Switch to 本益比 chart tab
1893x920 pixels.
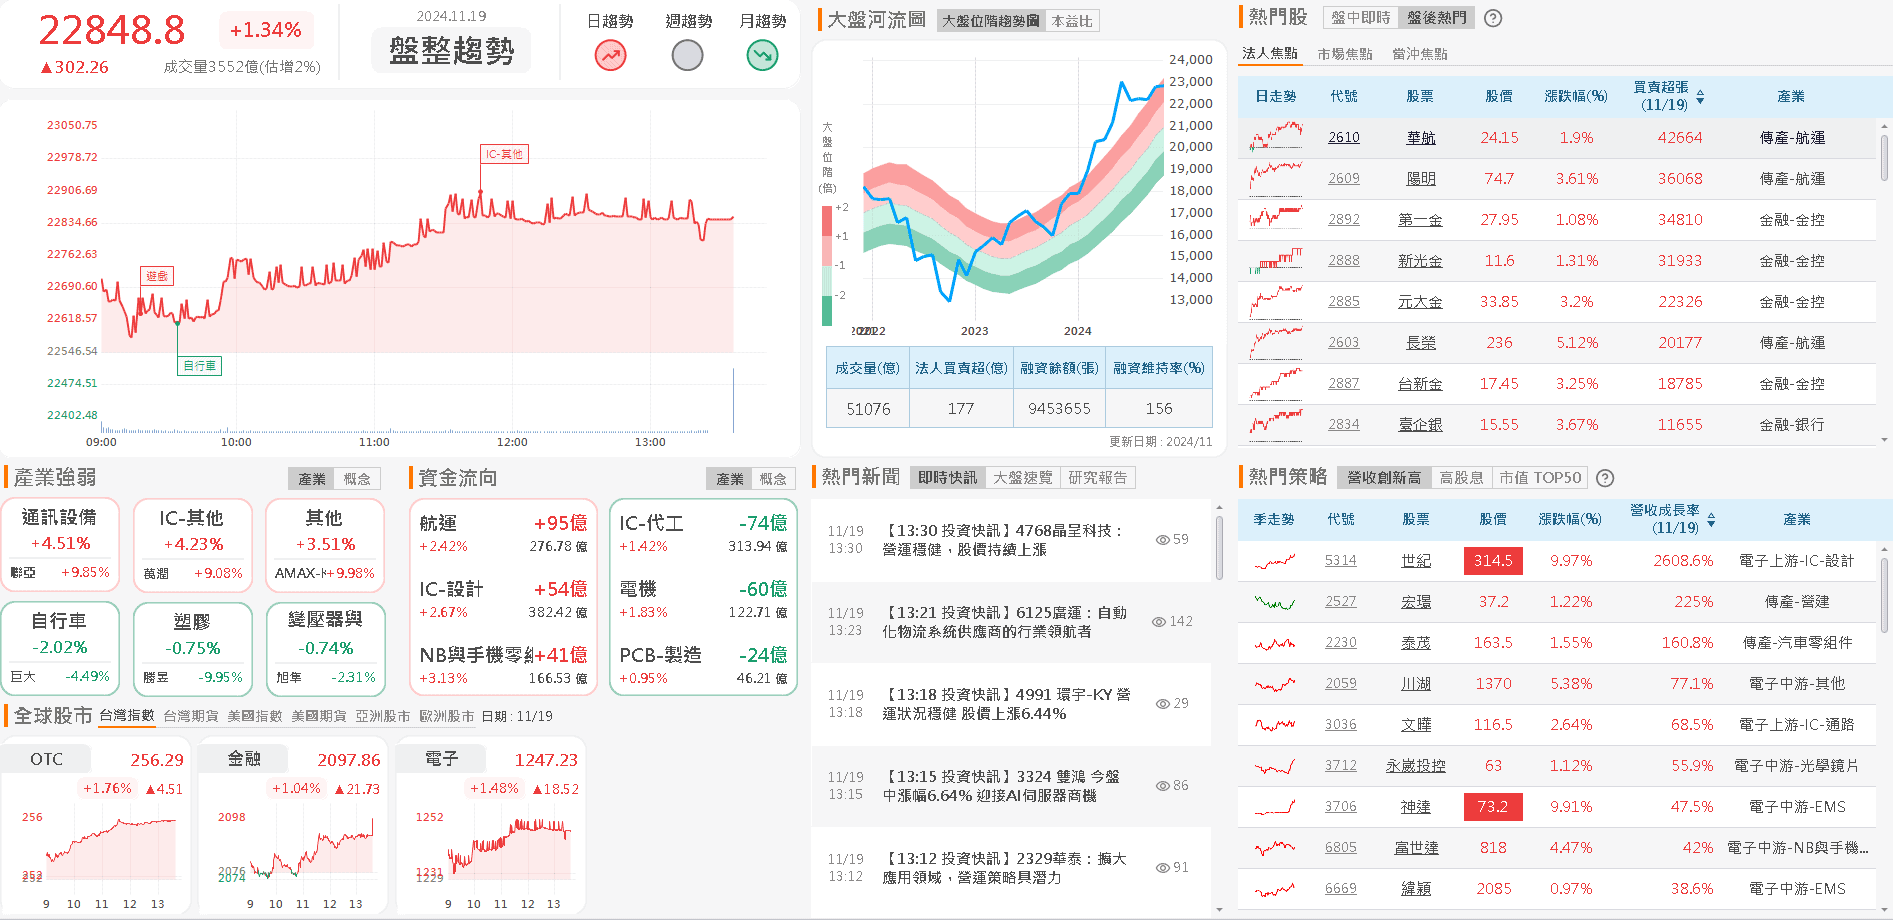1072,21
